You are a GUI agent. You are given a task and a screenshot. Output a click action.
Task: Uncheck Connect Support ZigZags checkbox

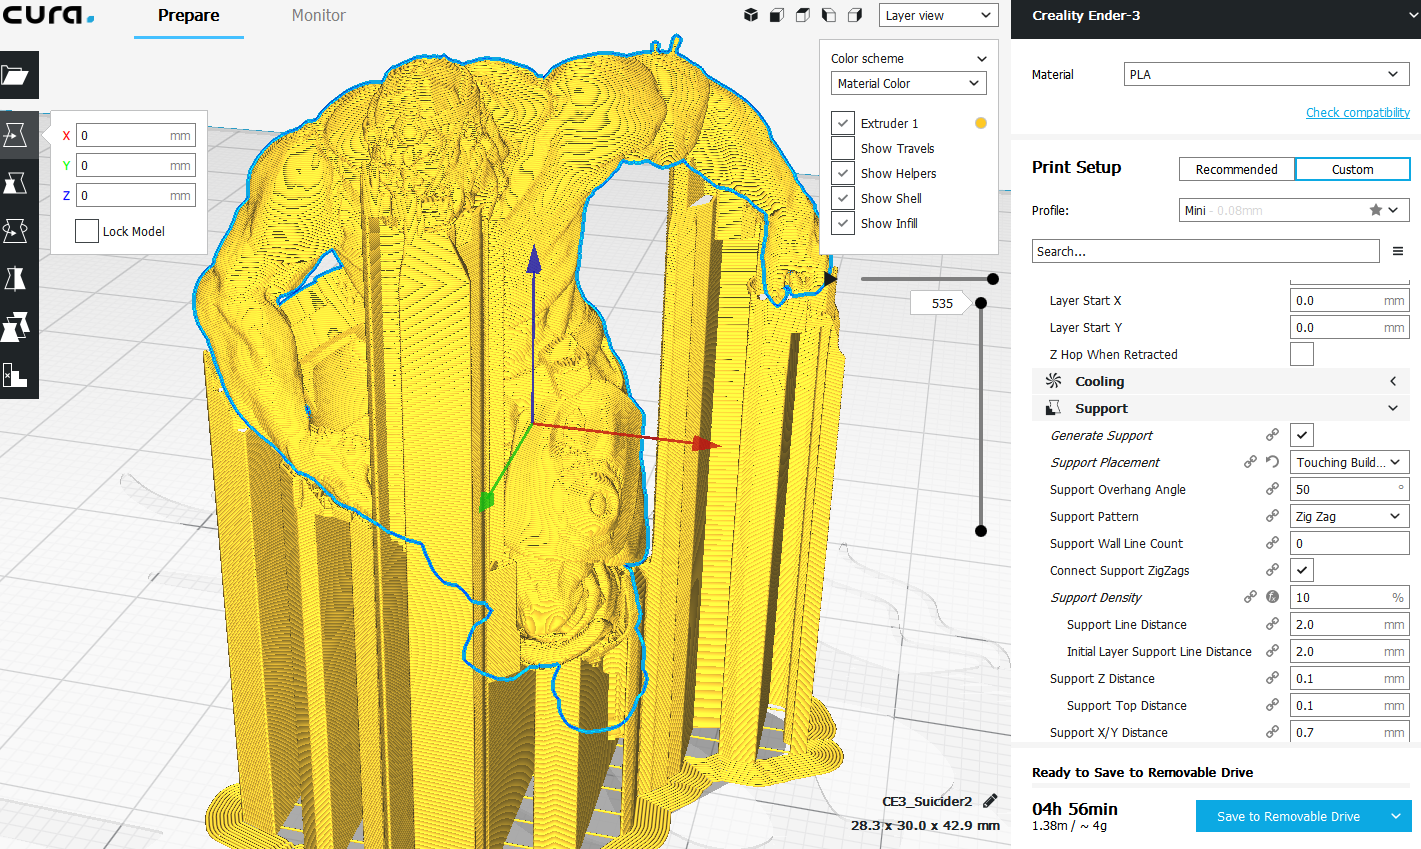pos(1302,570)
